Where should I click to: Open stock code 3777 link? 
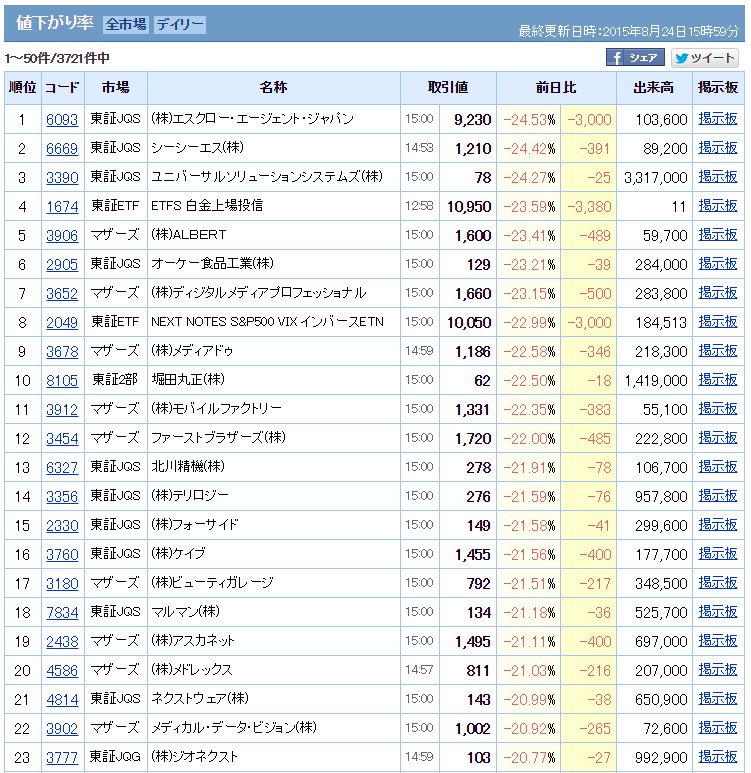coord(62,757)
